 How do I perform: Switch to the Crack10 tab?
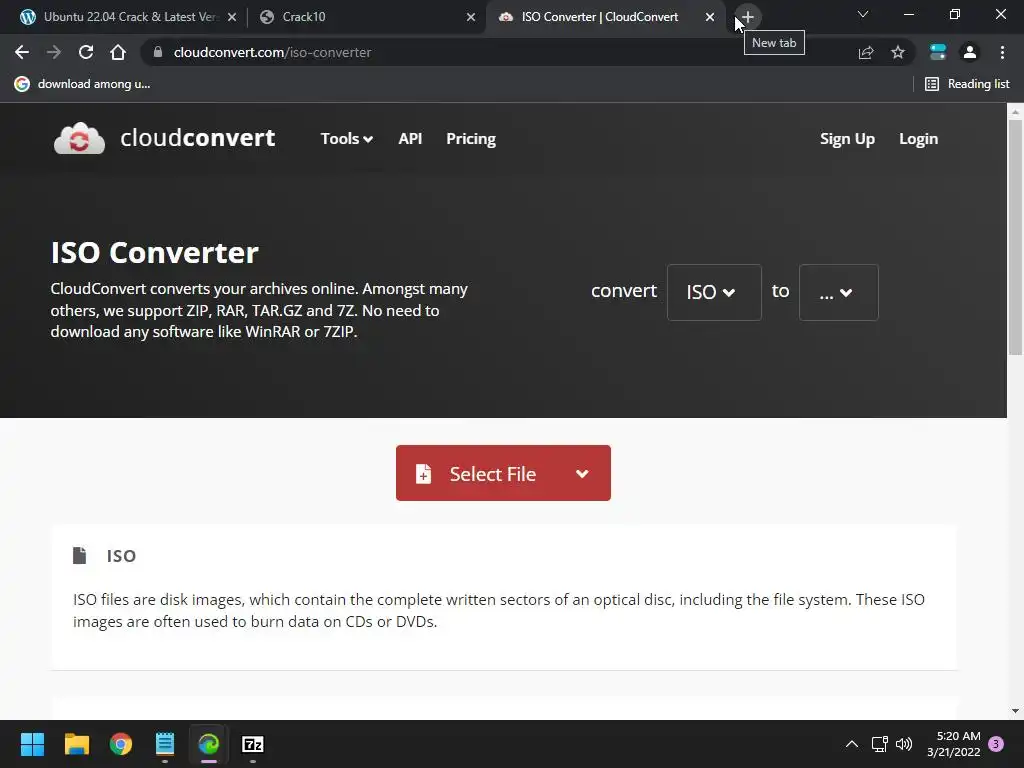[366, 17]
